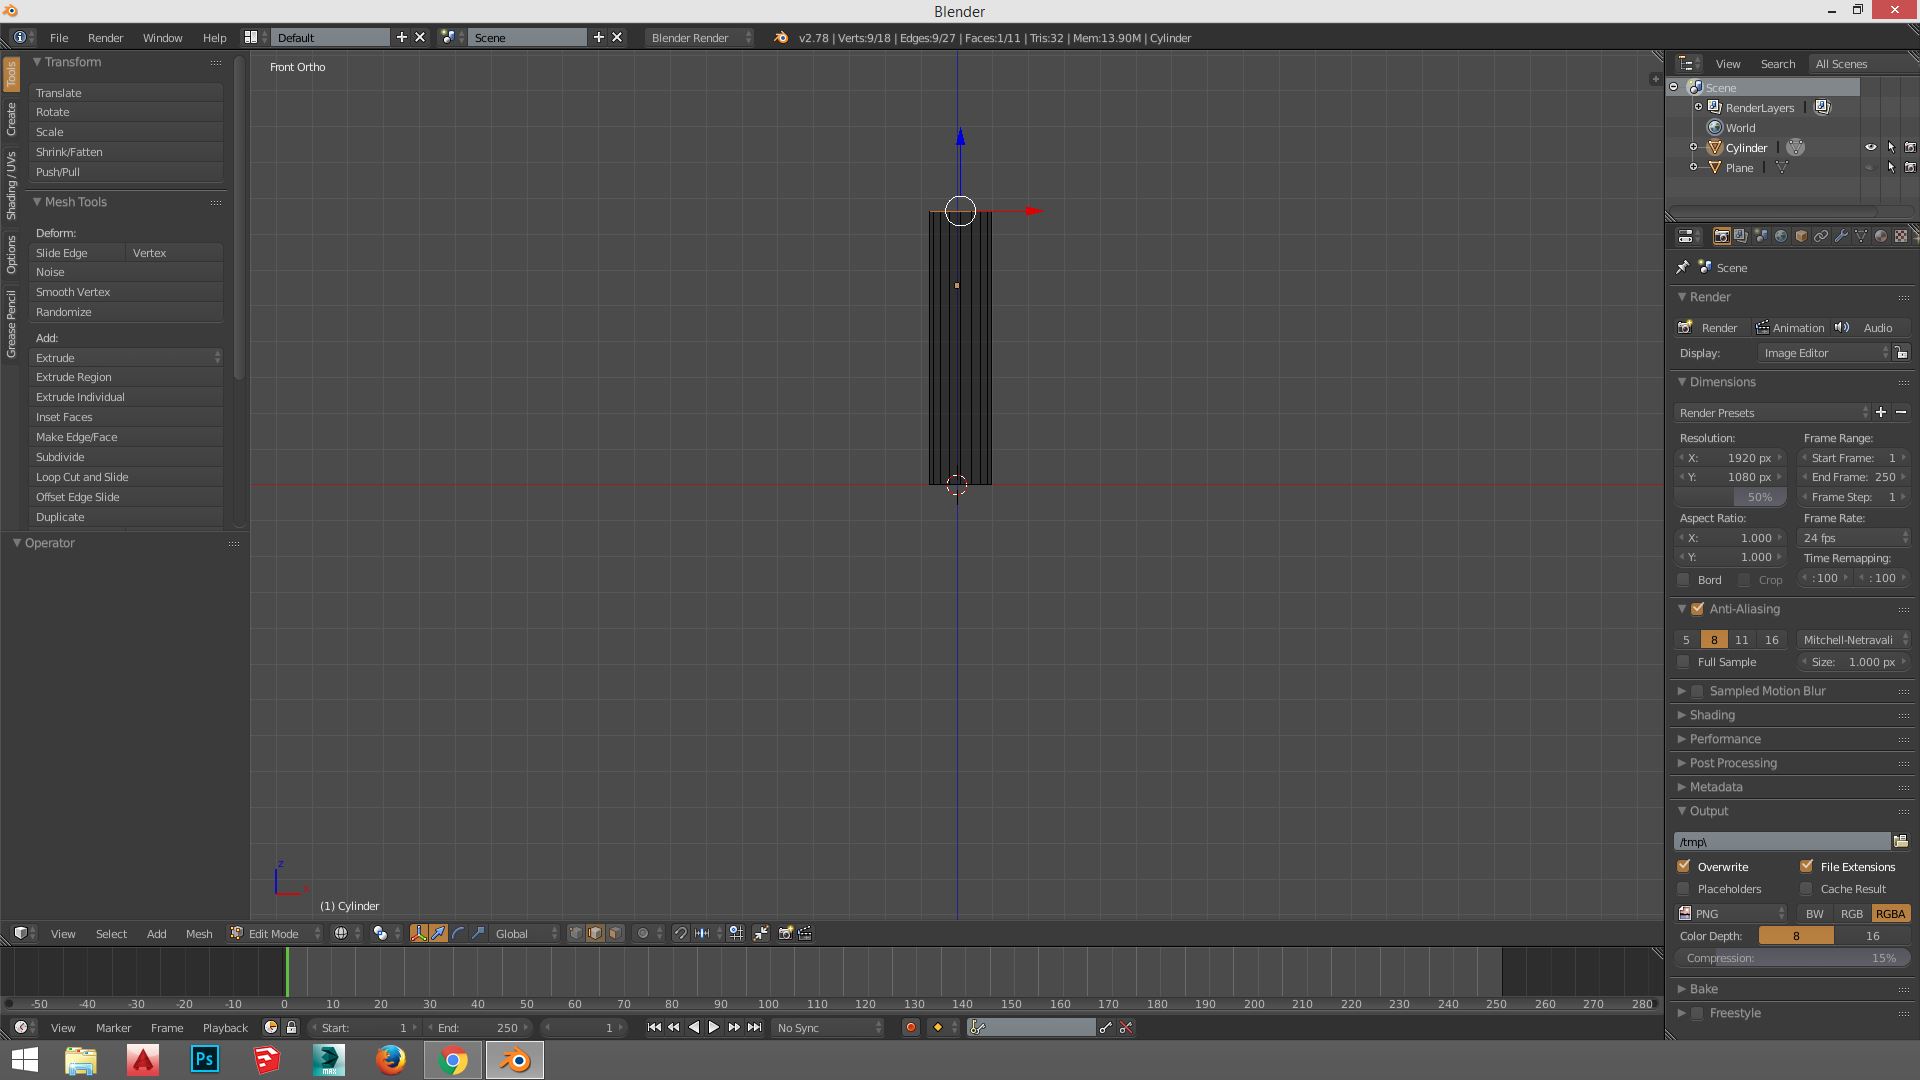Open the File menu
Viewport: 1920px width, 1080px height.
pos(59,37)
